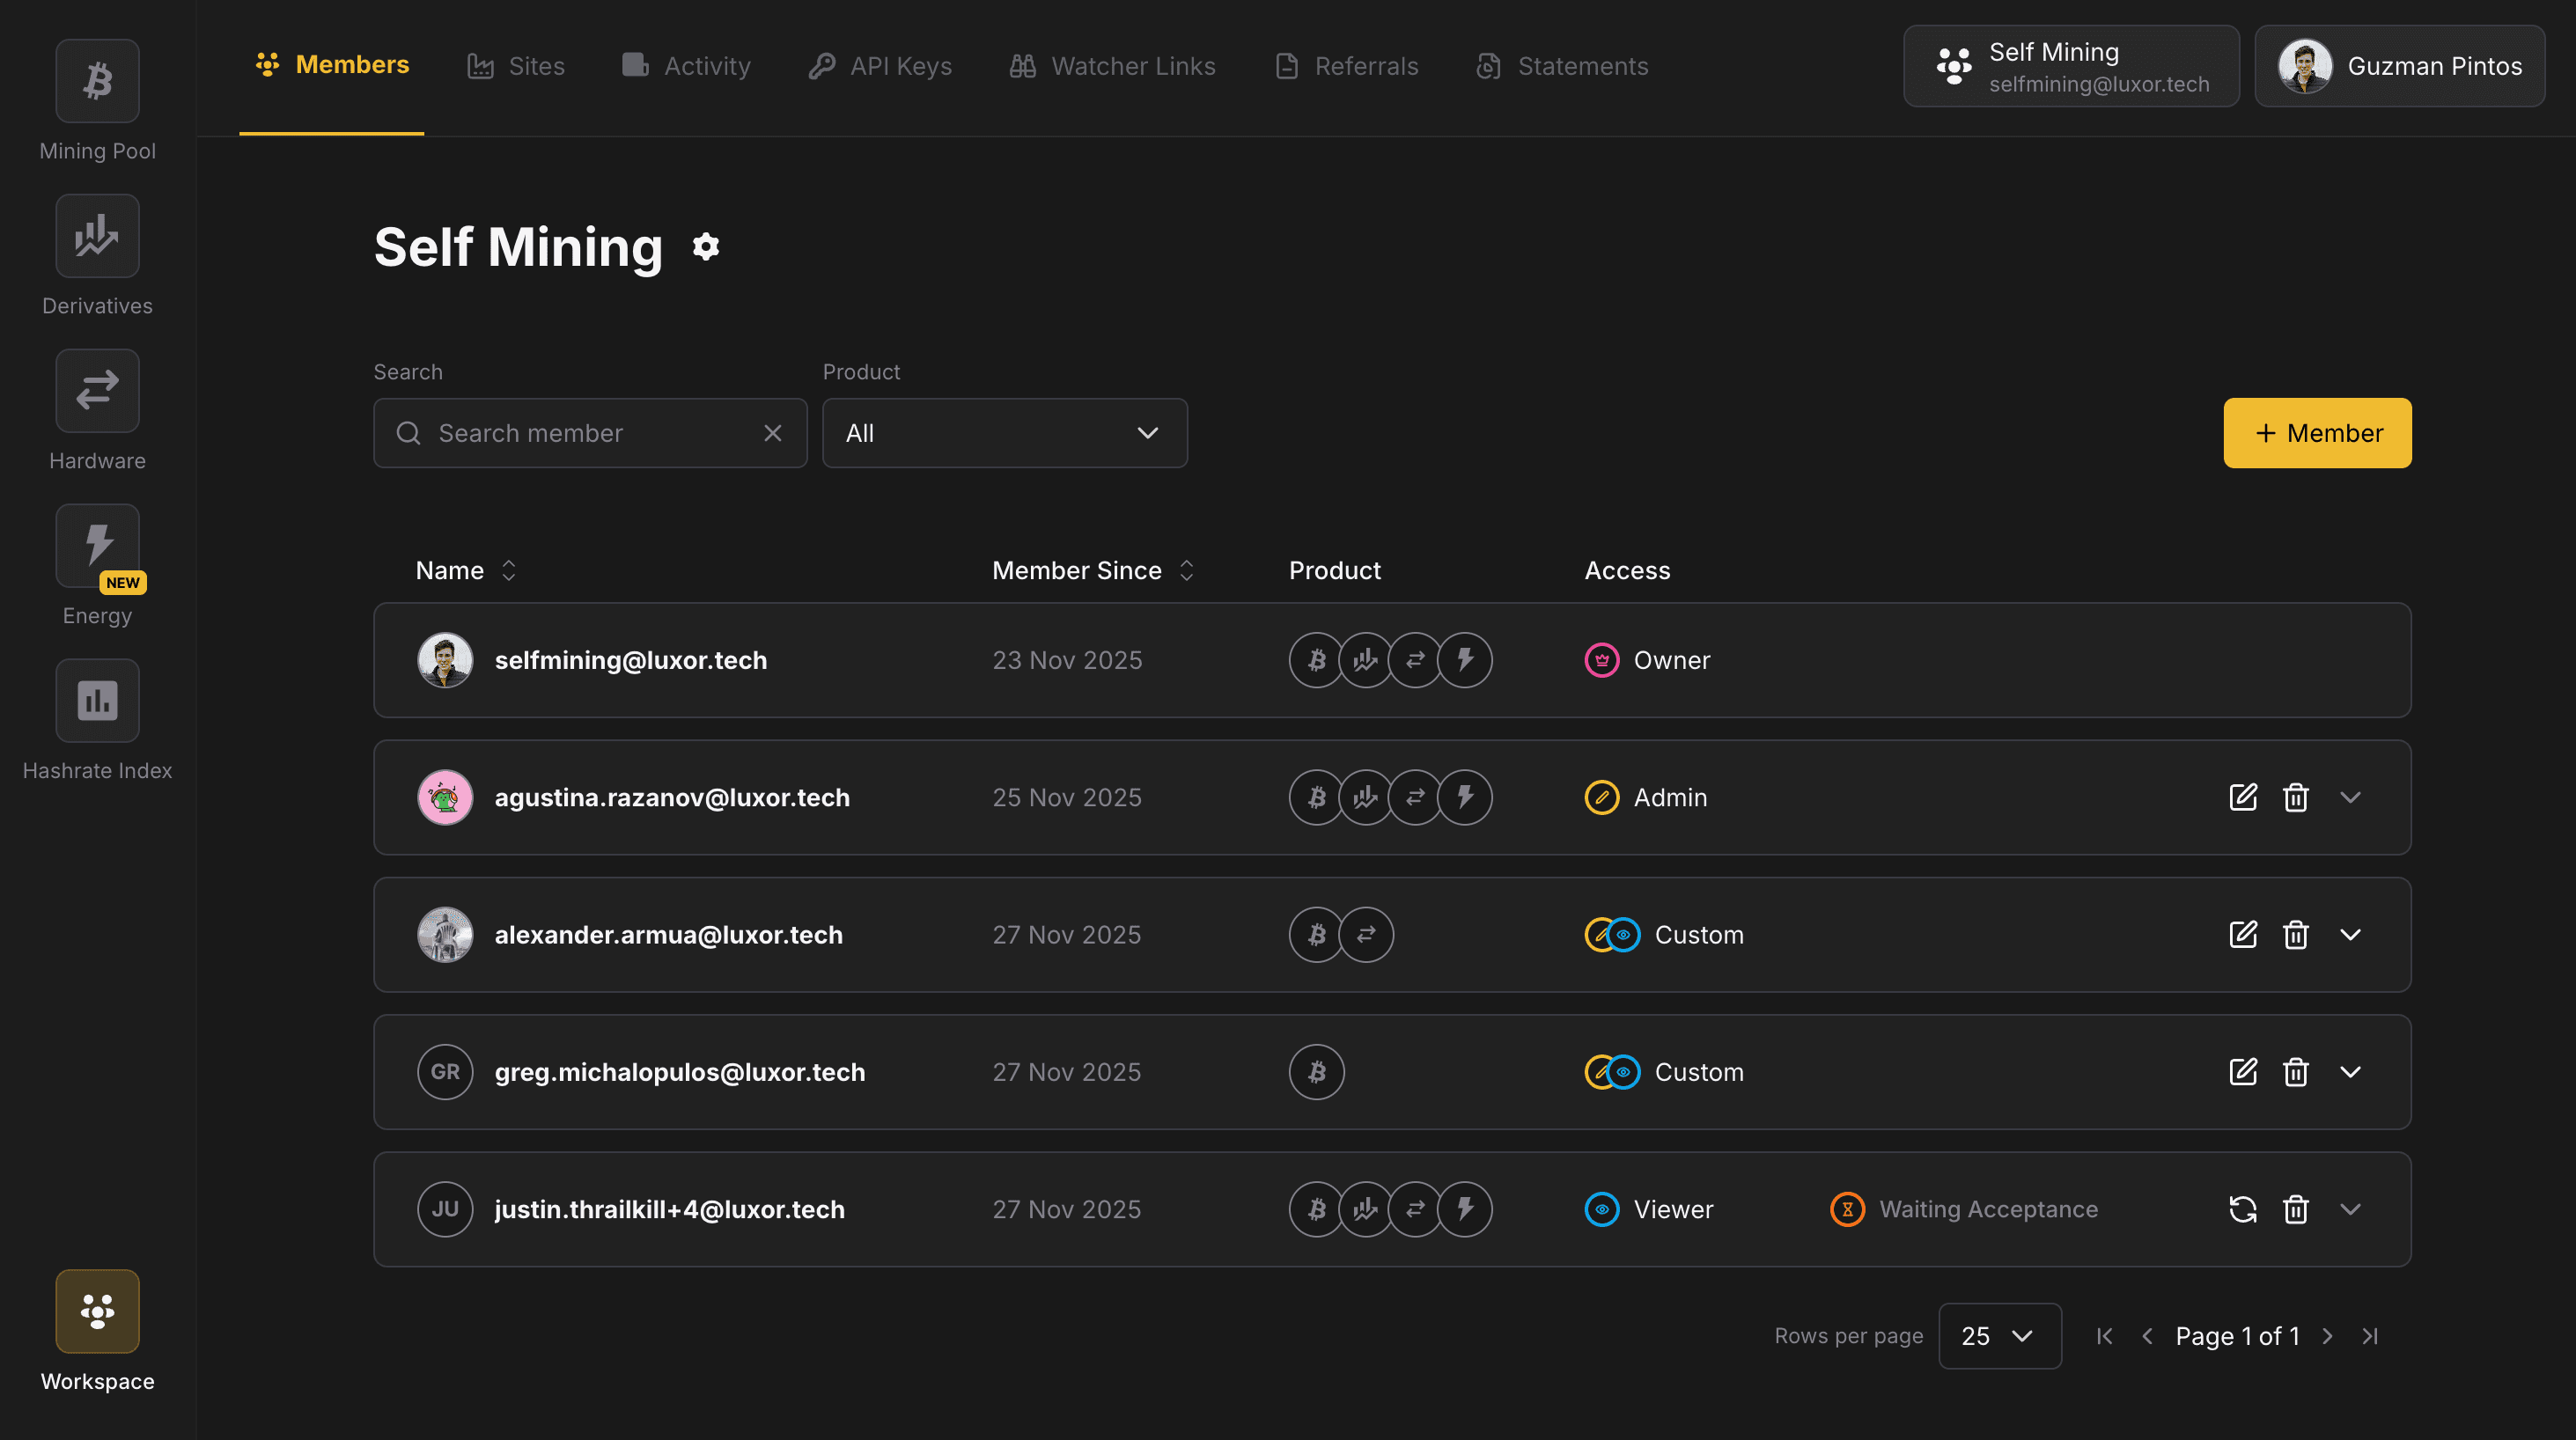Open the Hashrate Index sidebar icon
This screenshot has width=2576, height=1440.
point(97,700)
